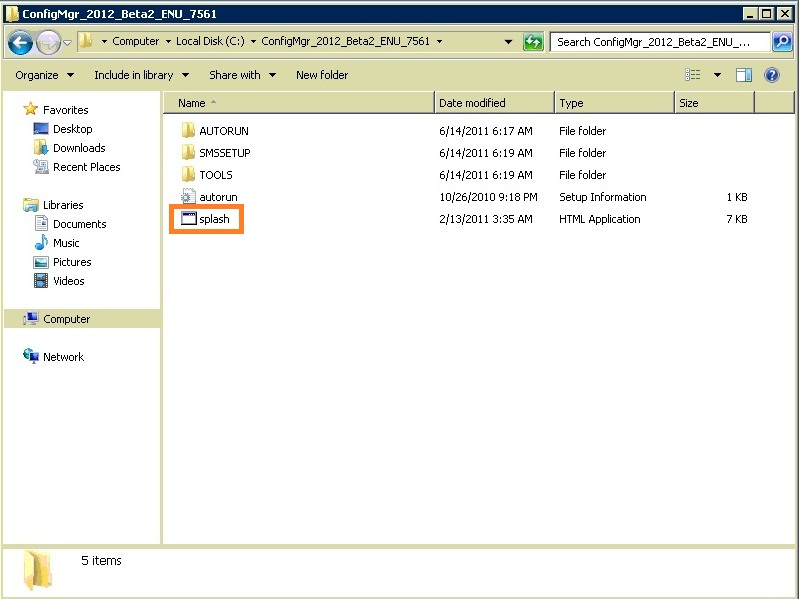Image resolution: width=800 pixels, height=599 pixels.
Task: Open Help via the question mark icon
Action: tap(771, 75)
